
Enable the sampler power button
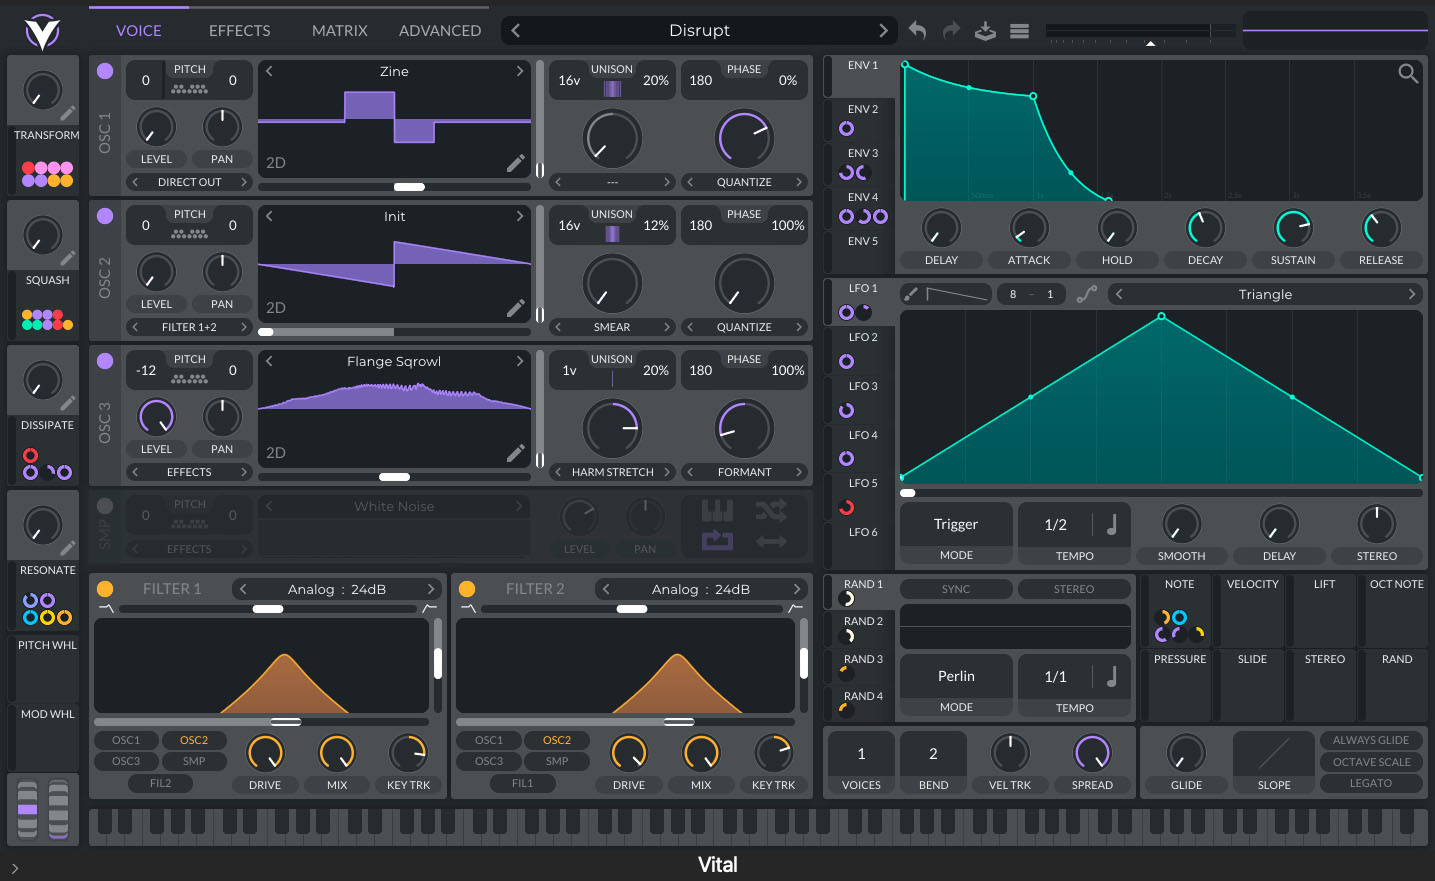105,506
